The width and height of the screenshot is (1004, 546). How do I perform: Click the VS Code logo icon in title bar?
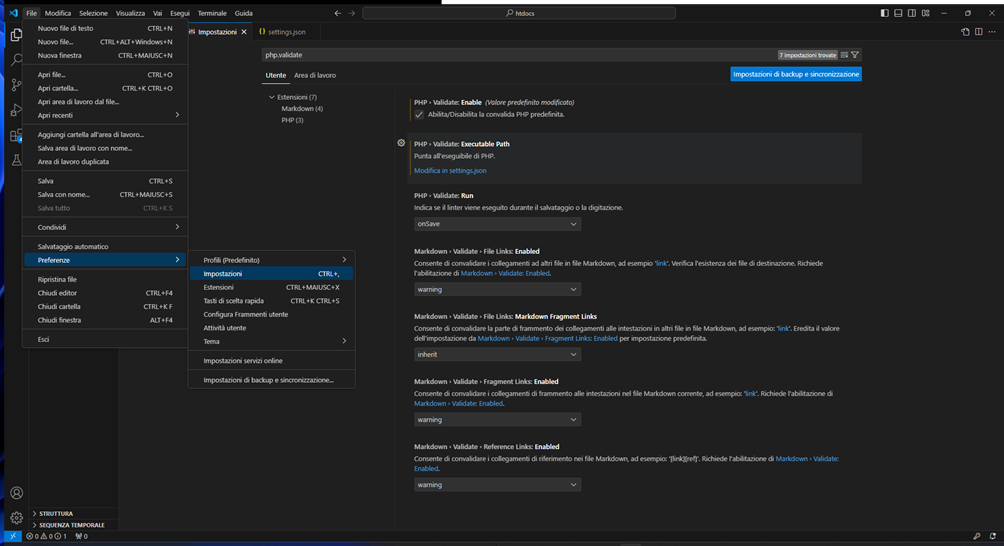tap(13, 13)
